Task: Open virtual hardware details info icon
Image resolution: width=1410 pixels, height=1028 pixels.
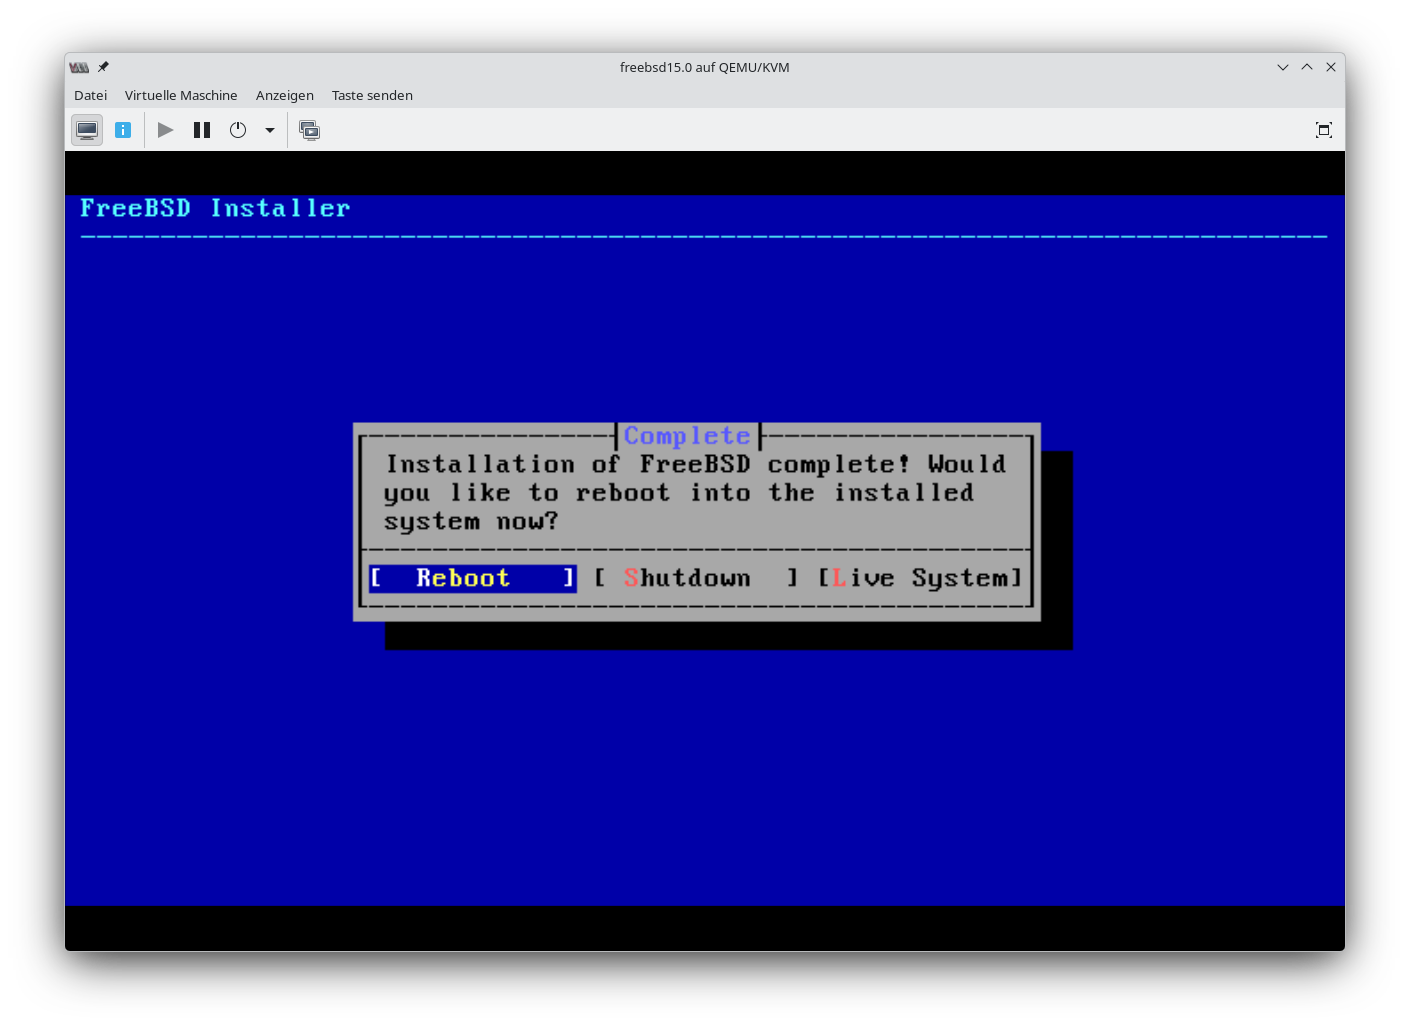Action: 123,130
